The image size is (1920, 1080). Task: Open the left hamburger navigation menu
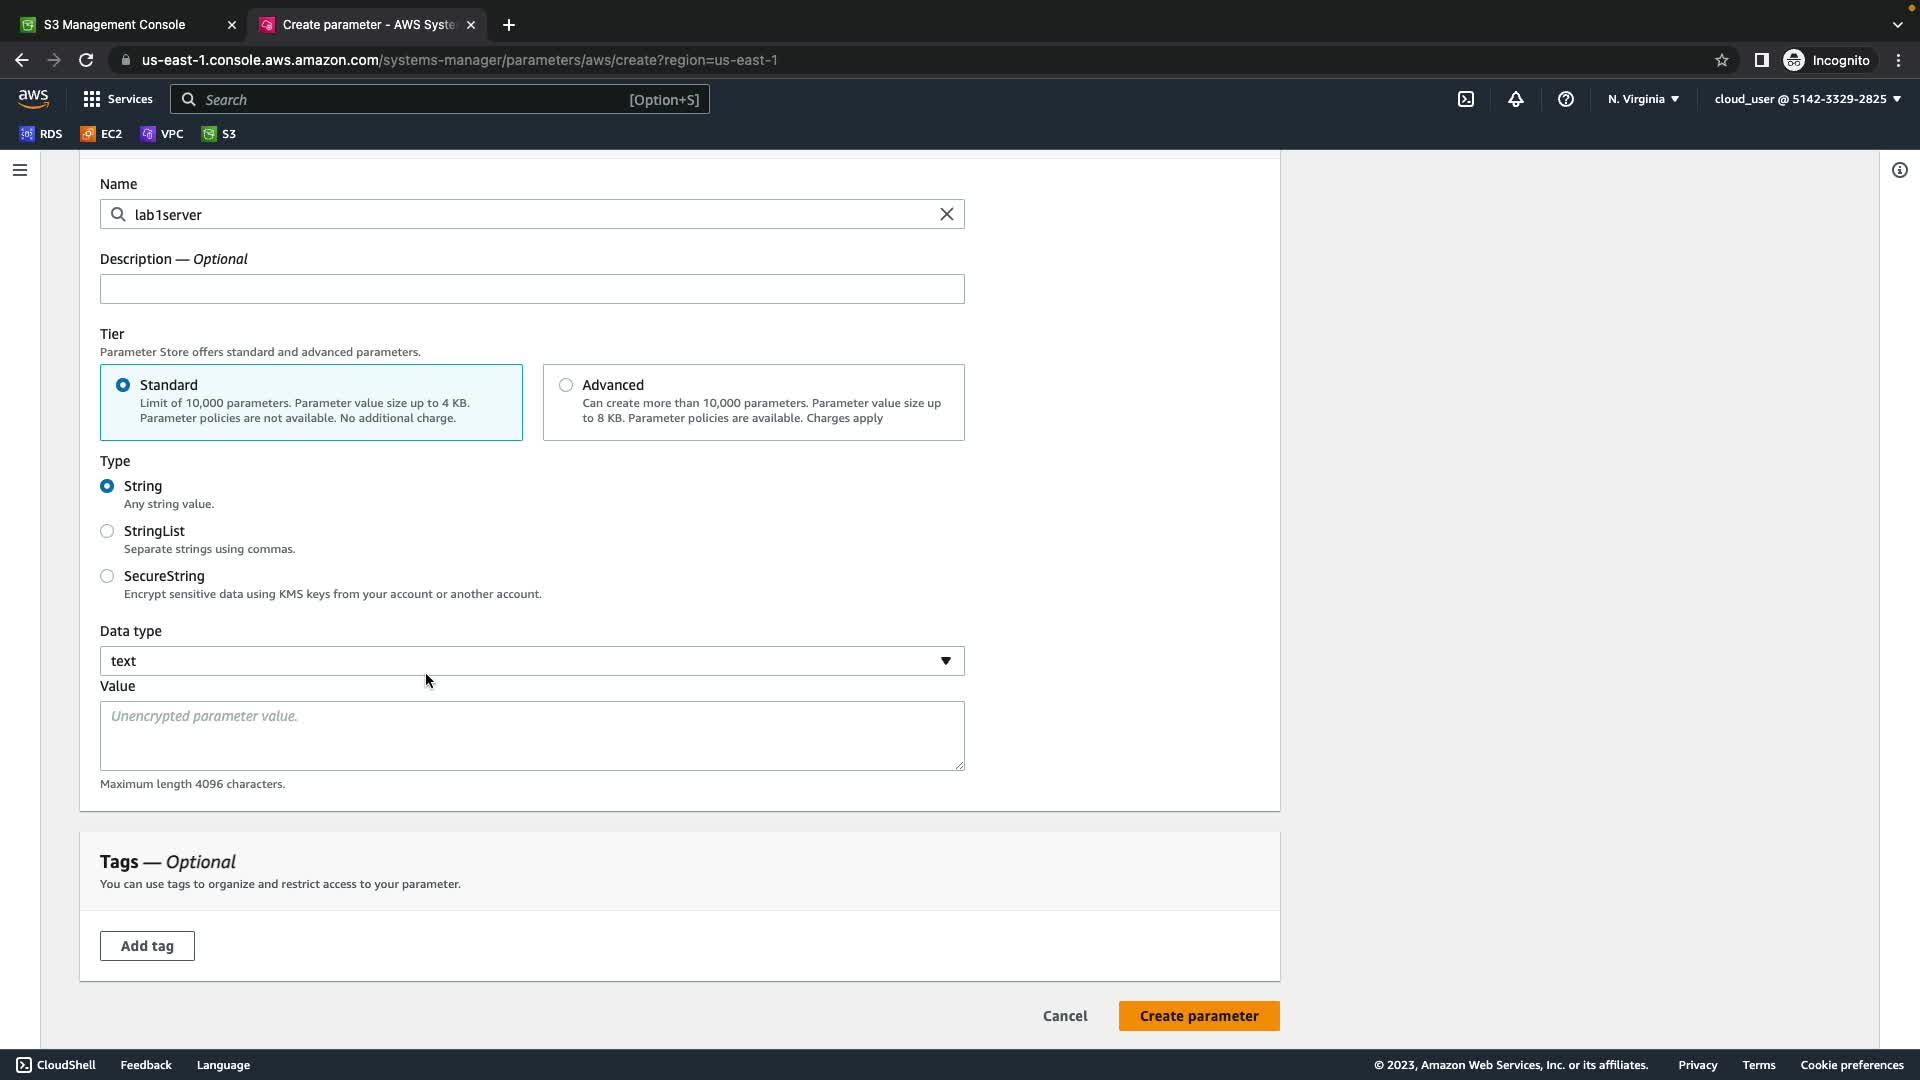(x=19, y=170)
